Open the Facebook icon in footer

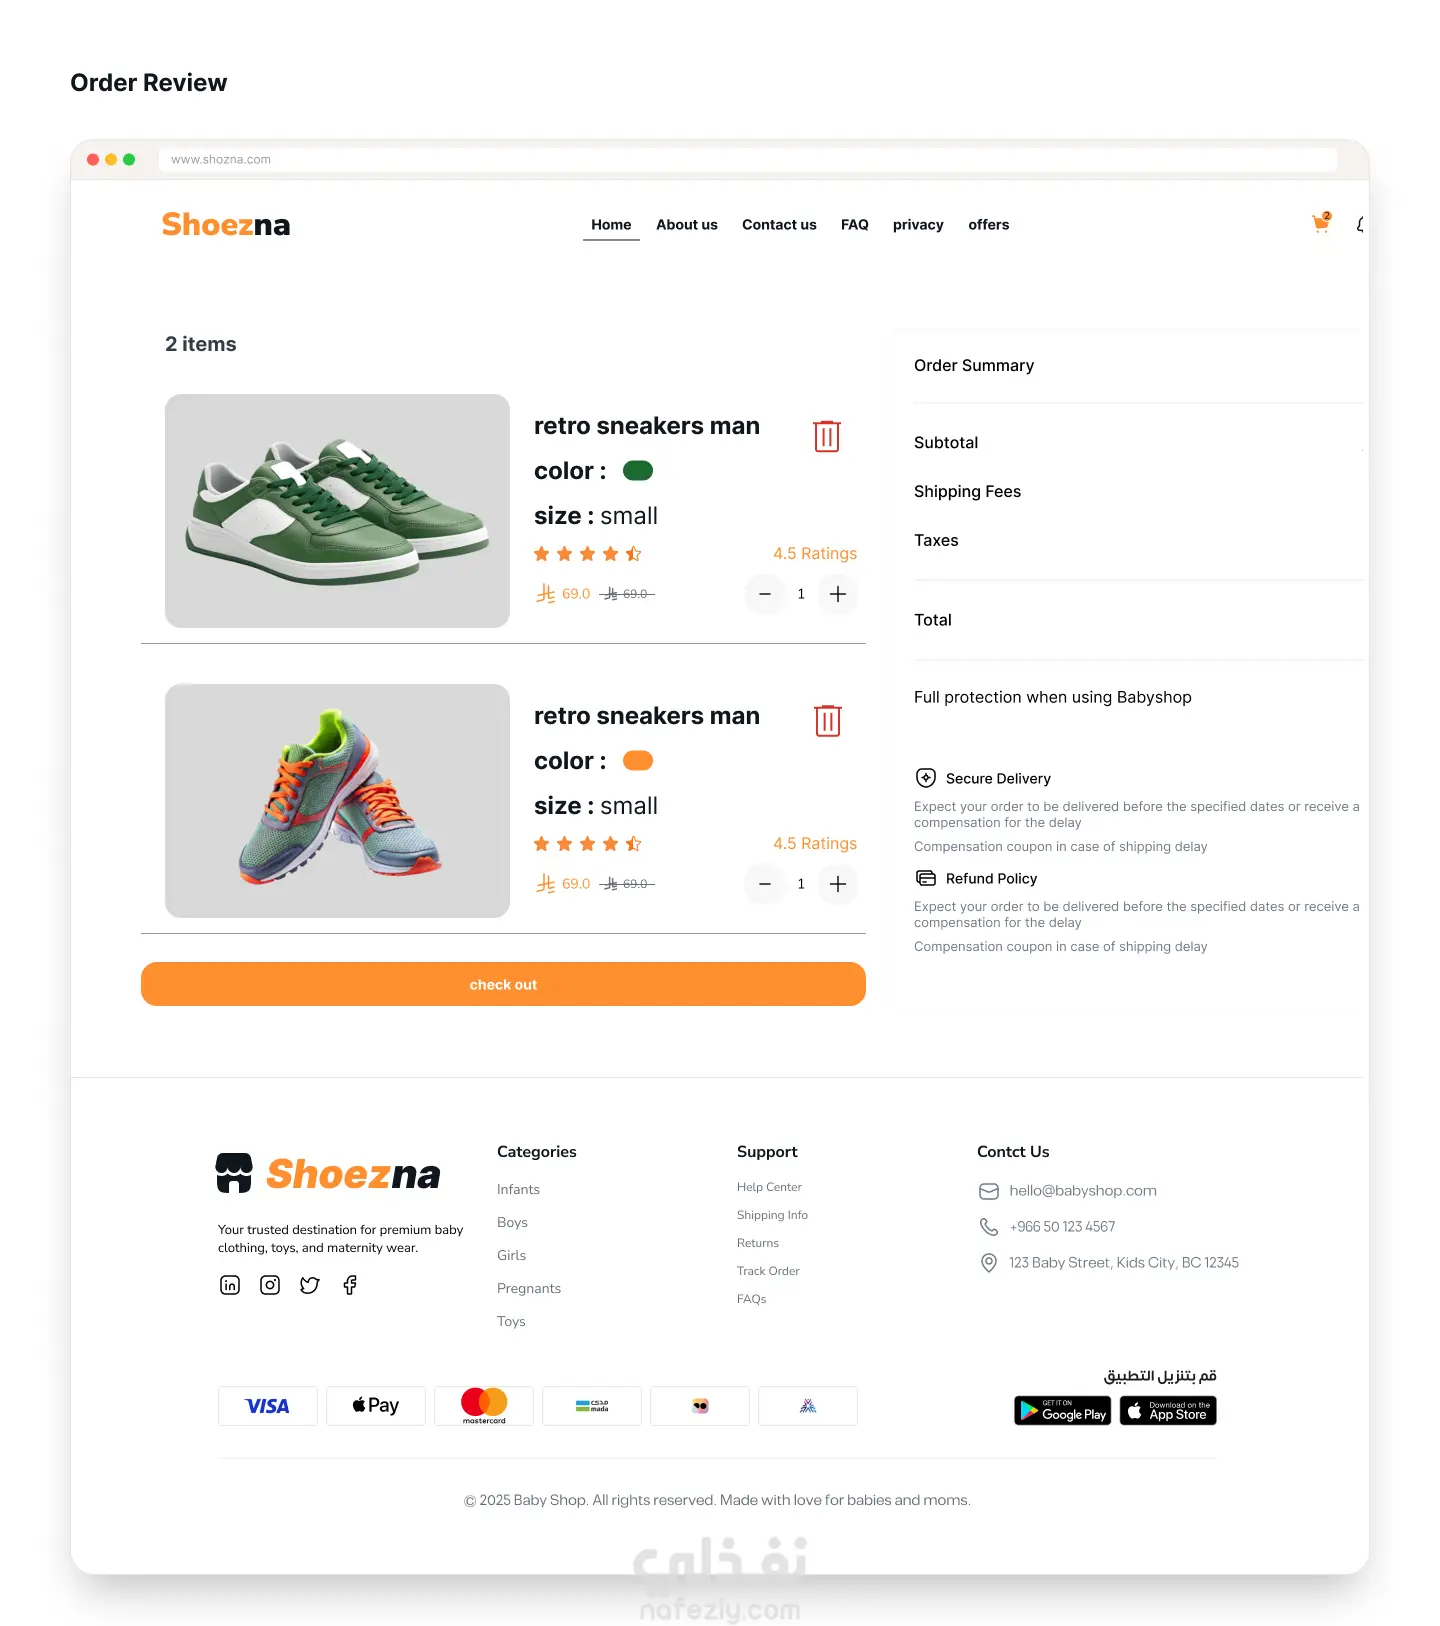350,1285
